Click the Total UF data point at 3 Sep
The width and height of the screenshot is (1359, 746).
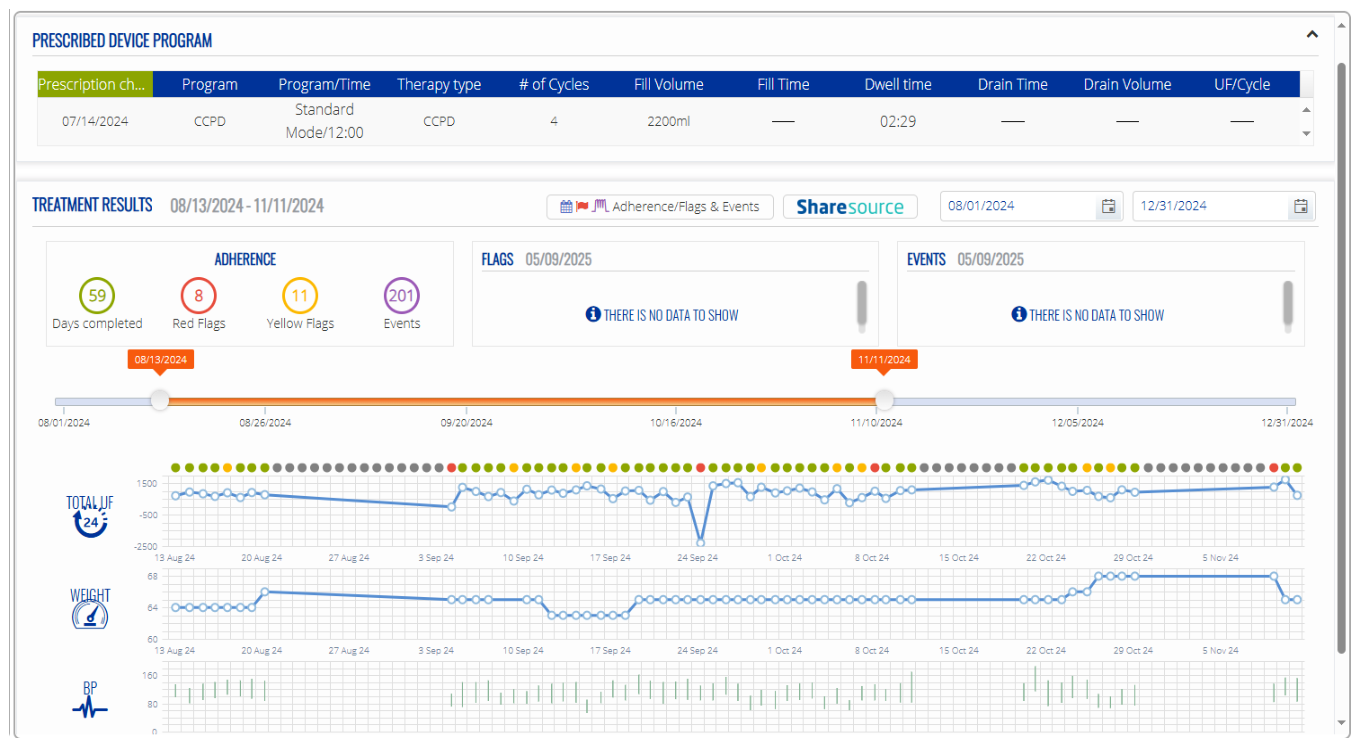pyautogui.click(x=451, y=506)
